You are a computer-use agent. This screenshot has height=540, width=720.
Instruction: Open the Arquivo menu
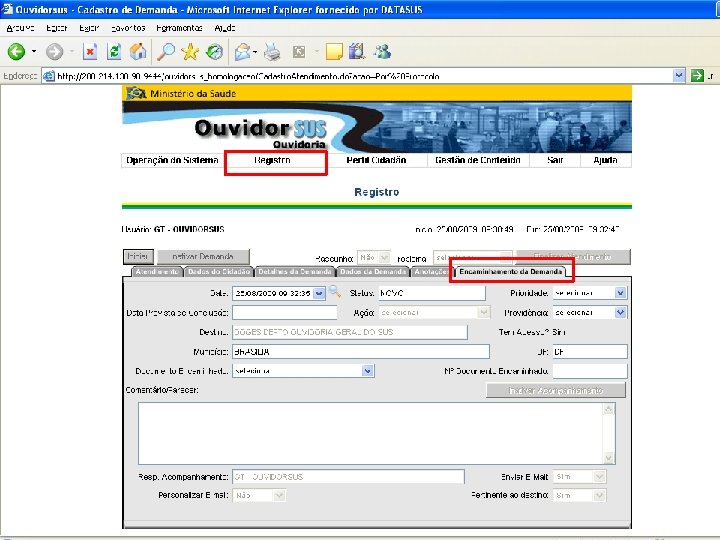tap(20, 28)
